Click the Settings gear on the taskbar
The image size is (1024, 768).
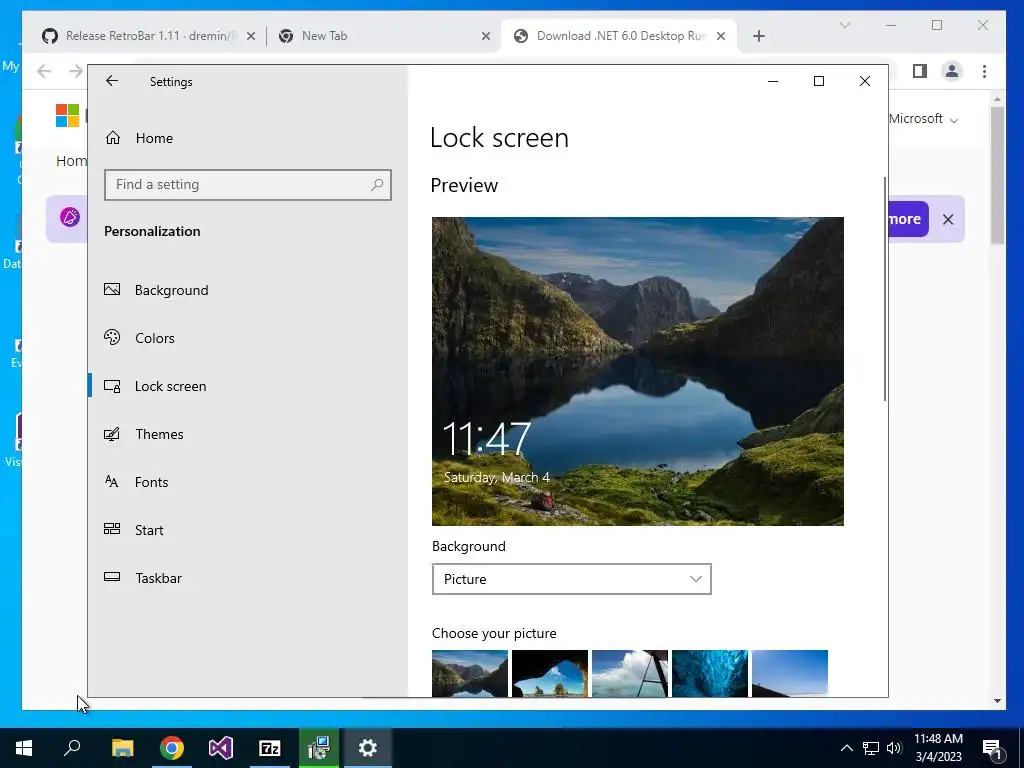point(368,748)
